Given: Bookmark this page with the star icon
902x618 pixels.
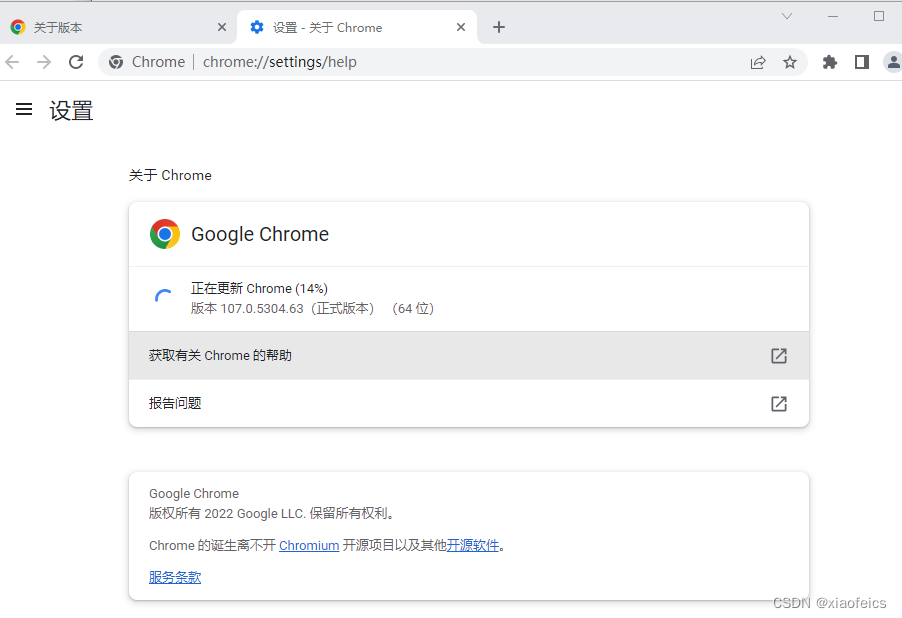Looking at the screenshot, I should [x=790, y=62].
